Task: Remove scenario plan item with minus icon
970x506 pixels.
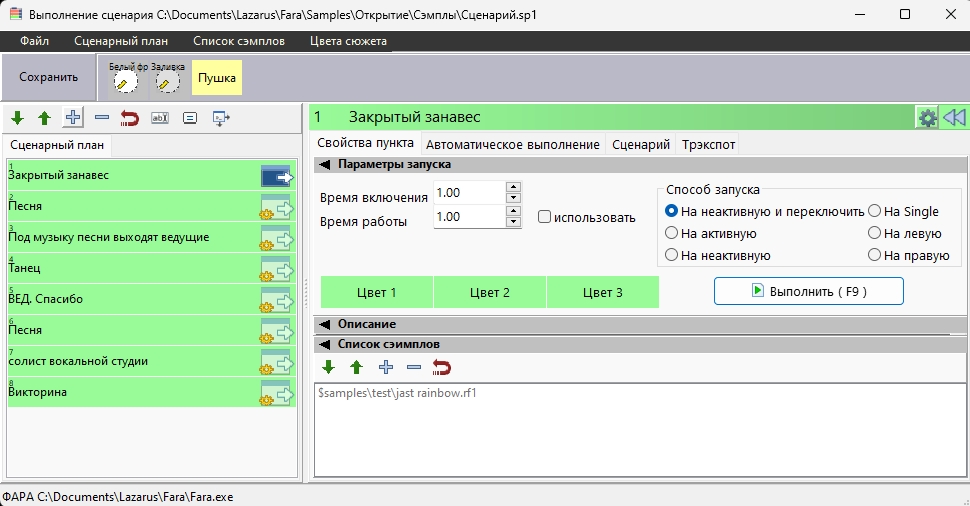Action: 102,118
